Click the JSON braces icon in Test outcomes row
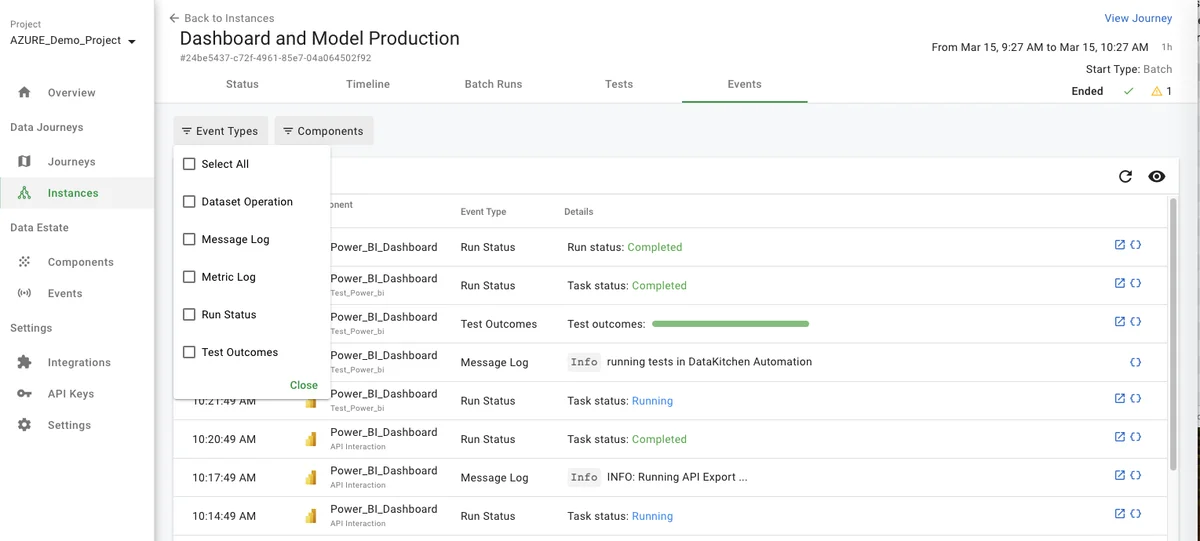1200x541 pixels. click(1136, 322)
